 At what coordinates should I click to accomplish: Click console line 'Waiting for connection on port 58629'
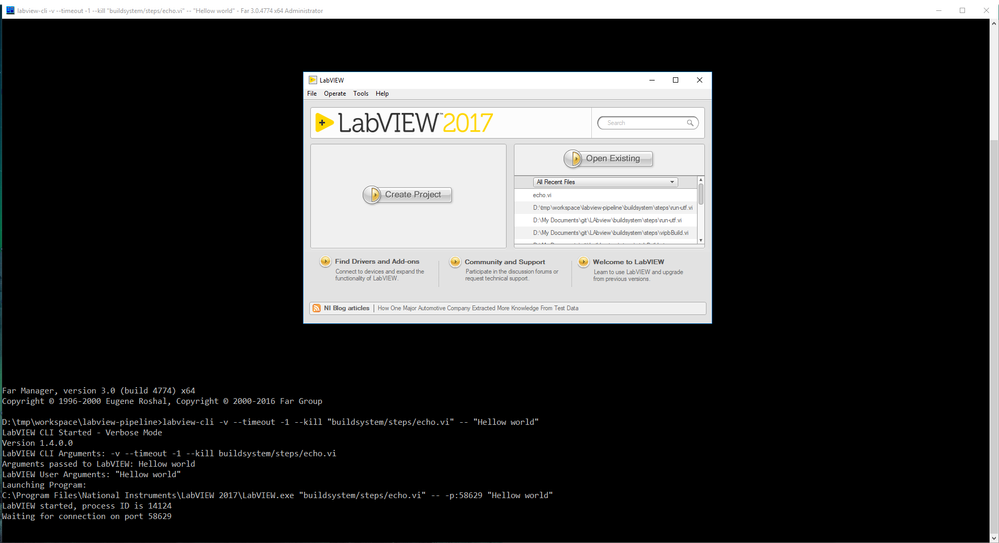pyautogui.click(x=87, y=516)
